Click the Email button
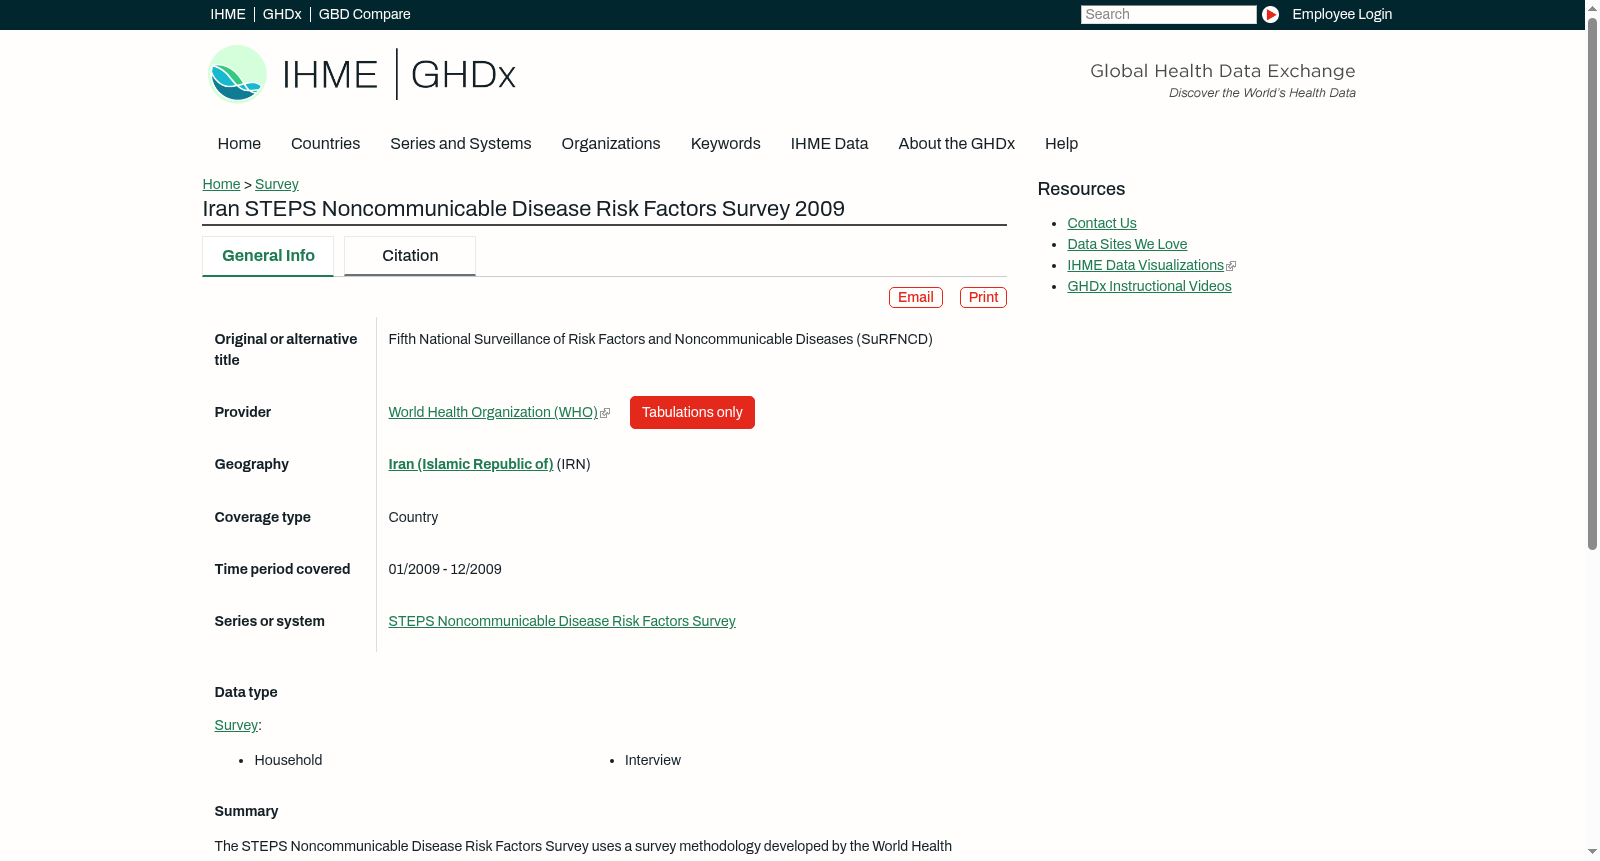The width and height of the screenshot is (1600, 861). click(916, 298)
